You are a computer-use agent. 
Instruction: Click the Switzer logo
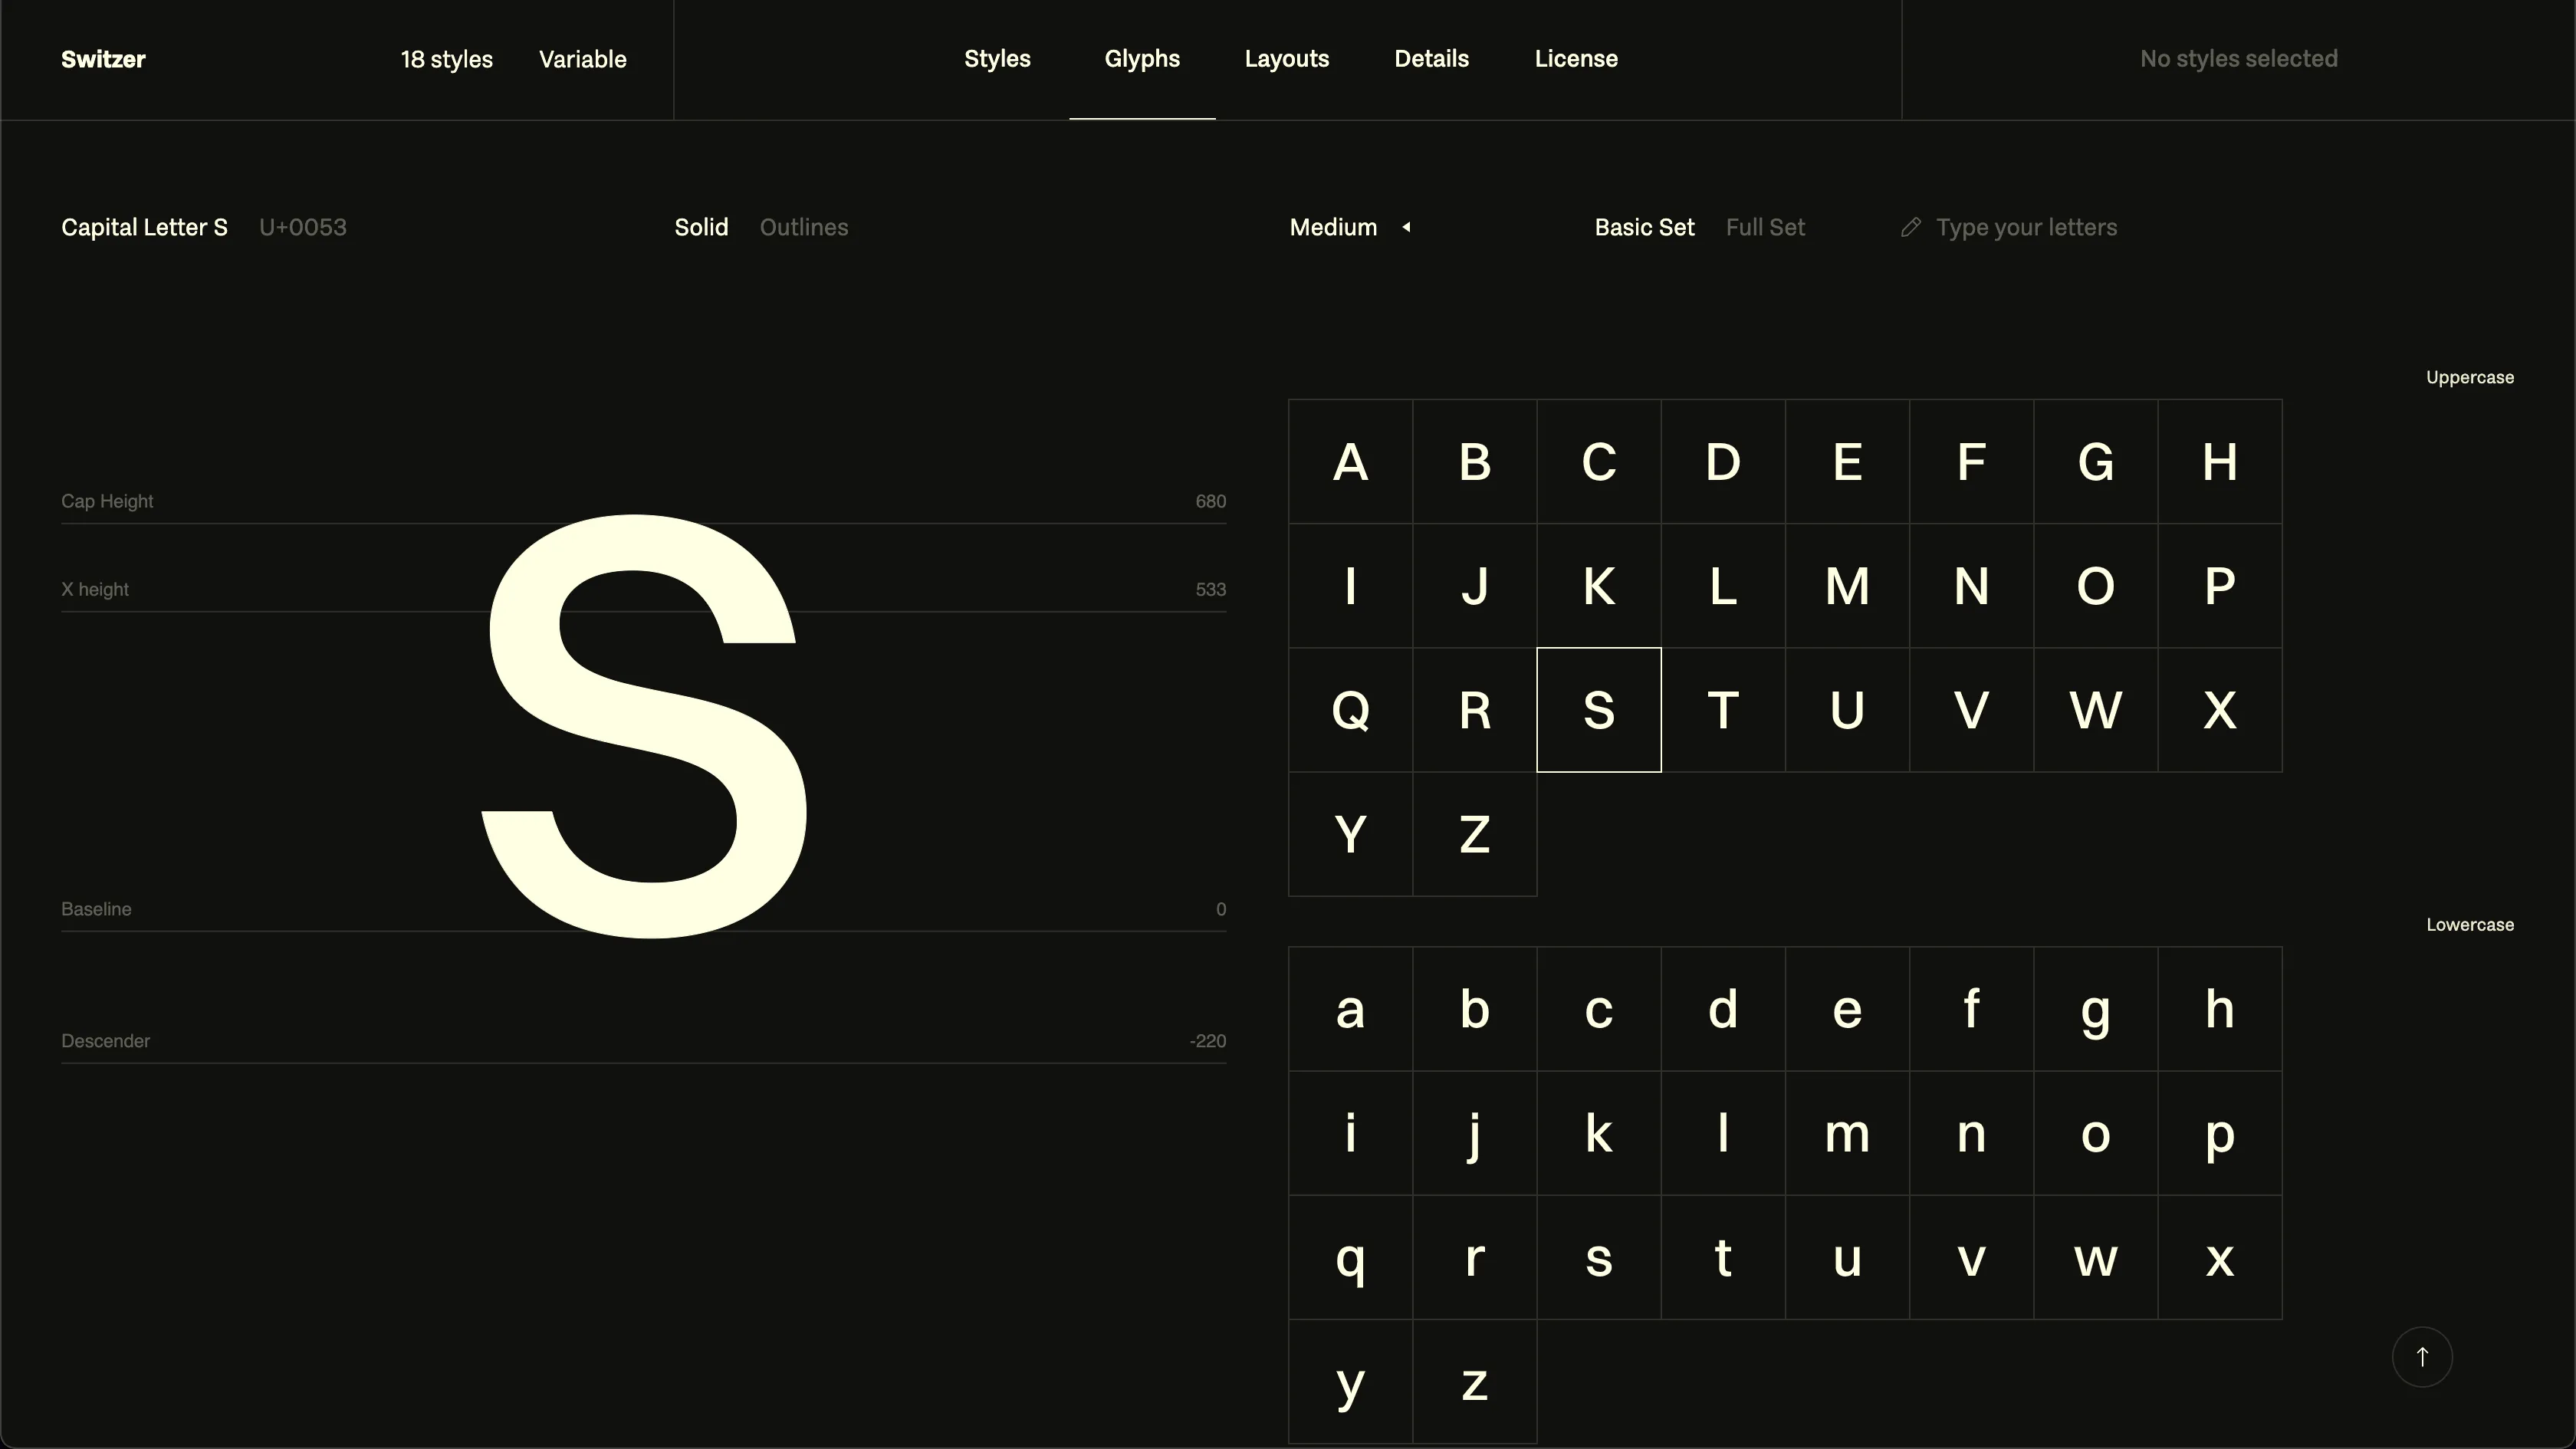tap(103, 59)
